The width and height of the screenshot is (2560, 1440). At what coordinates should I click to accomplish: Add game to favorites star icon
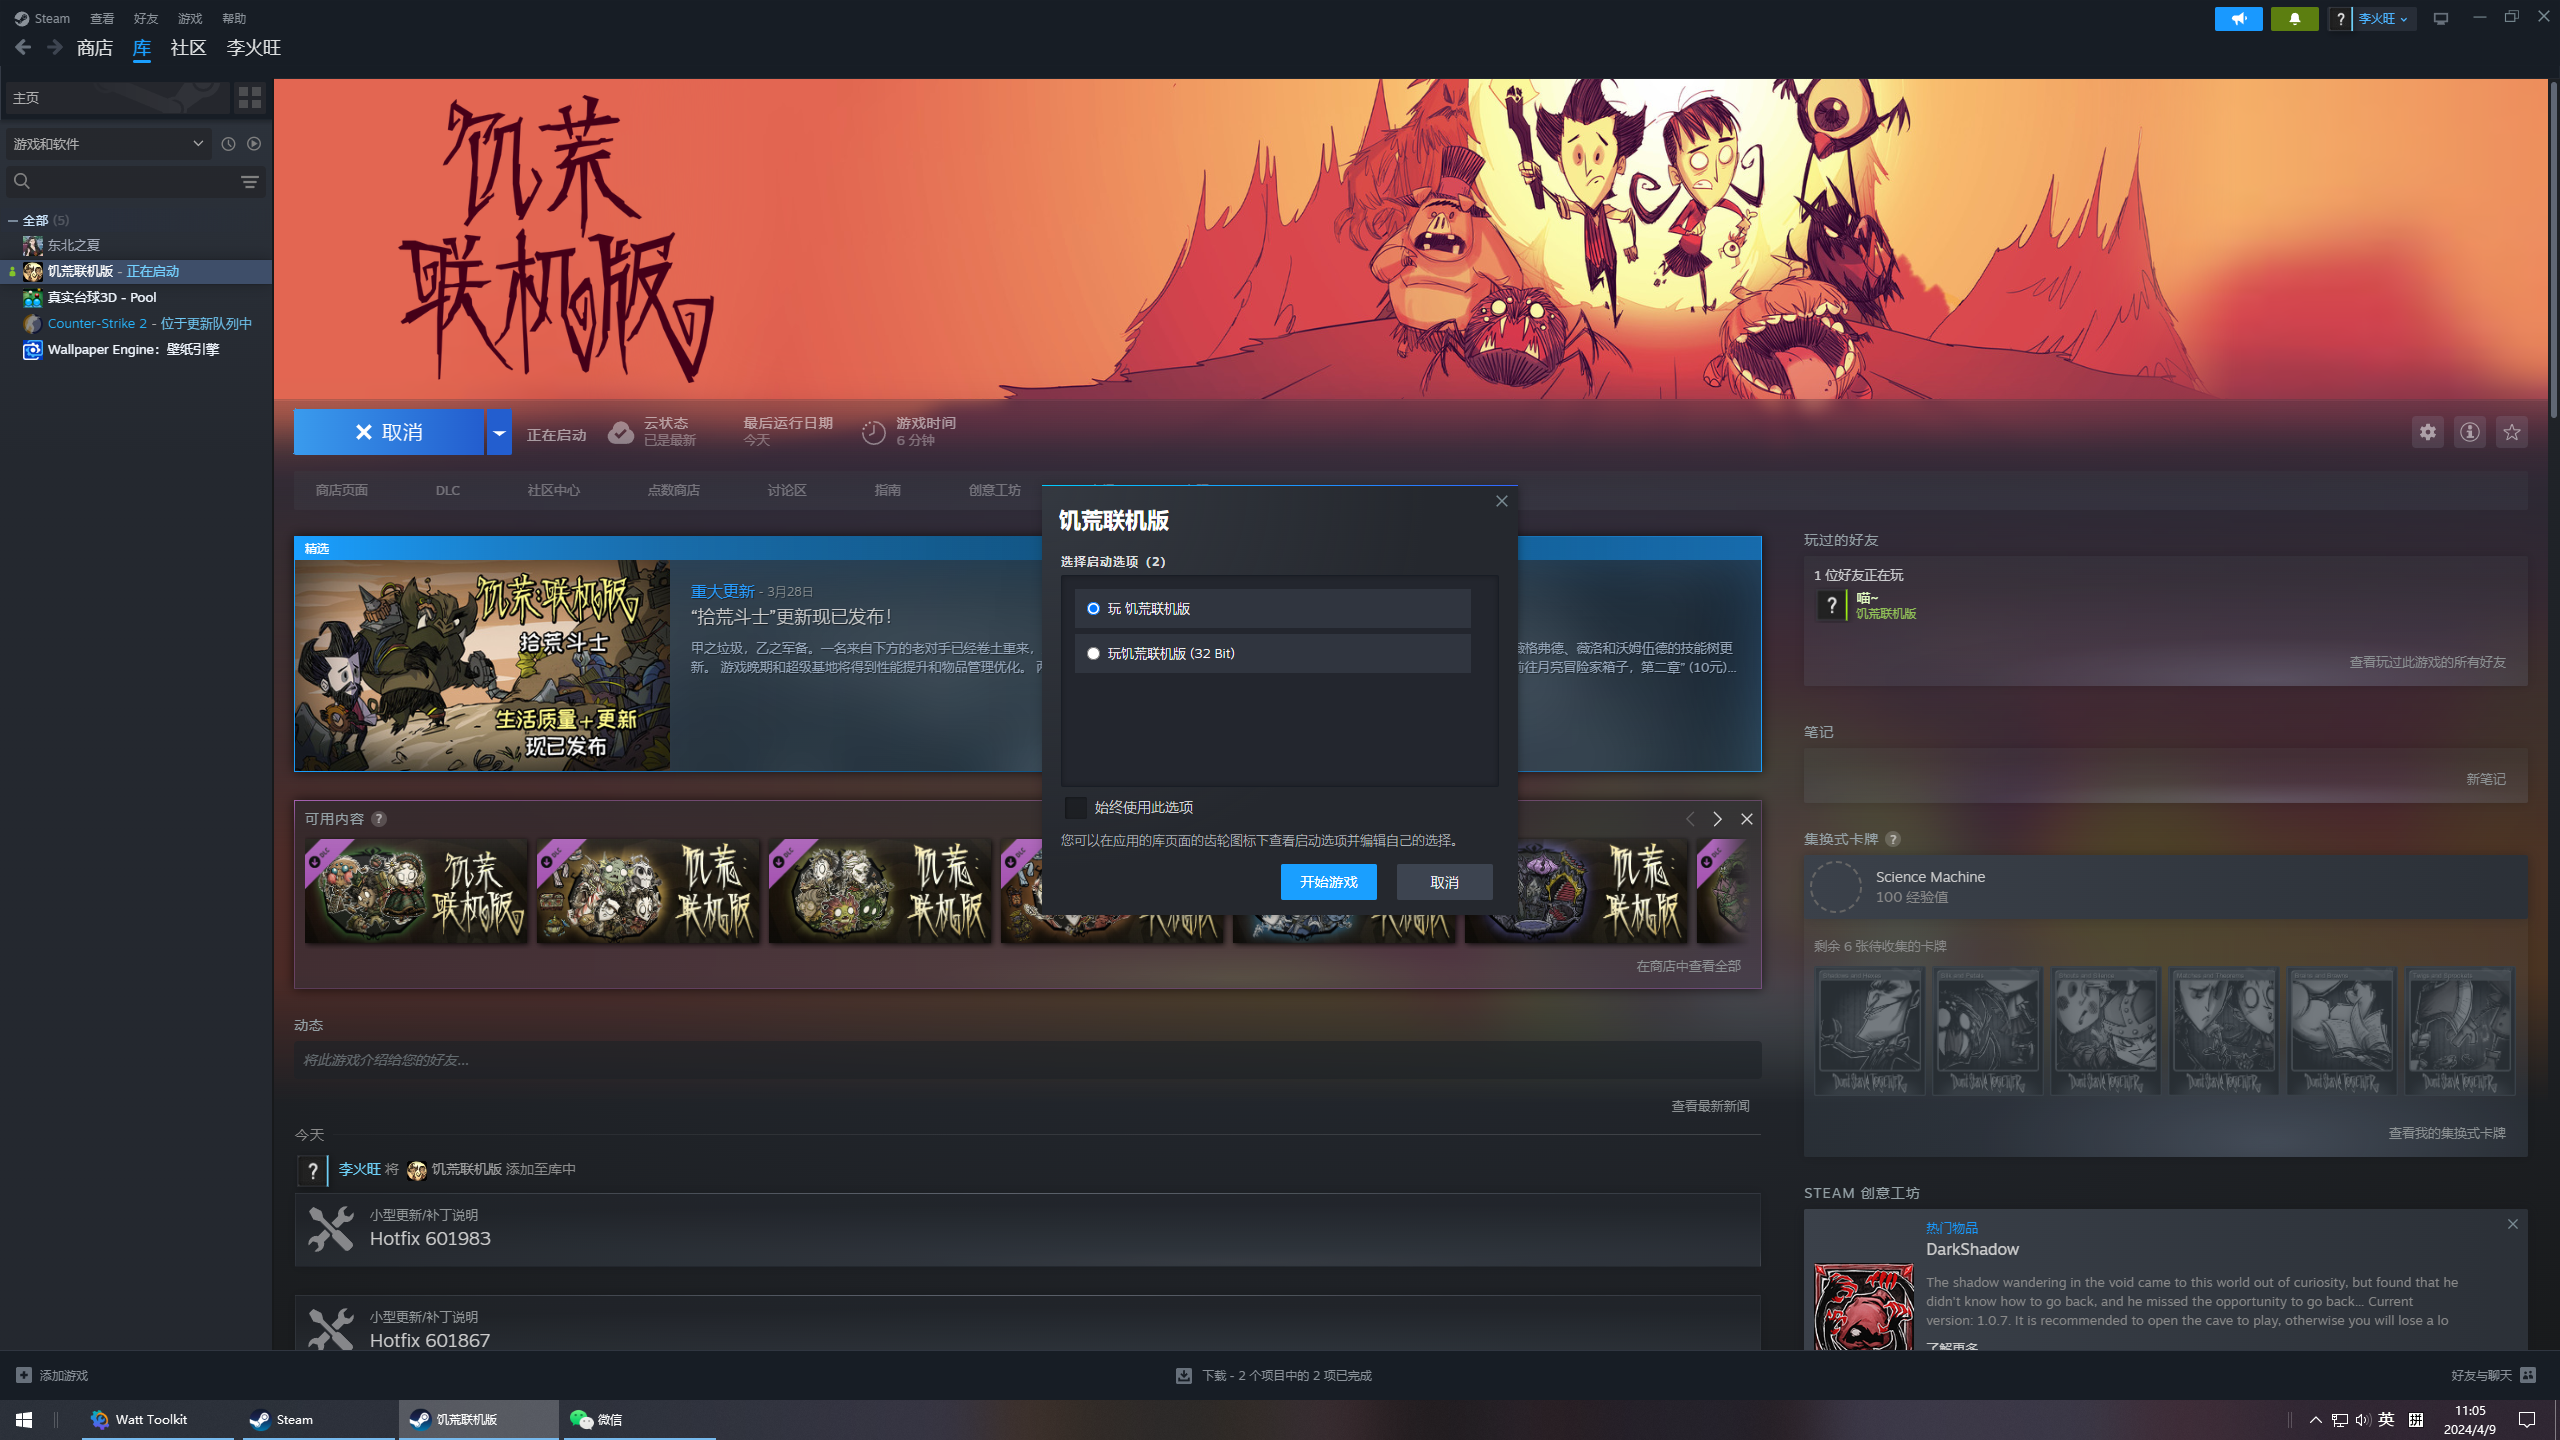[2512, 432]
